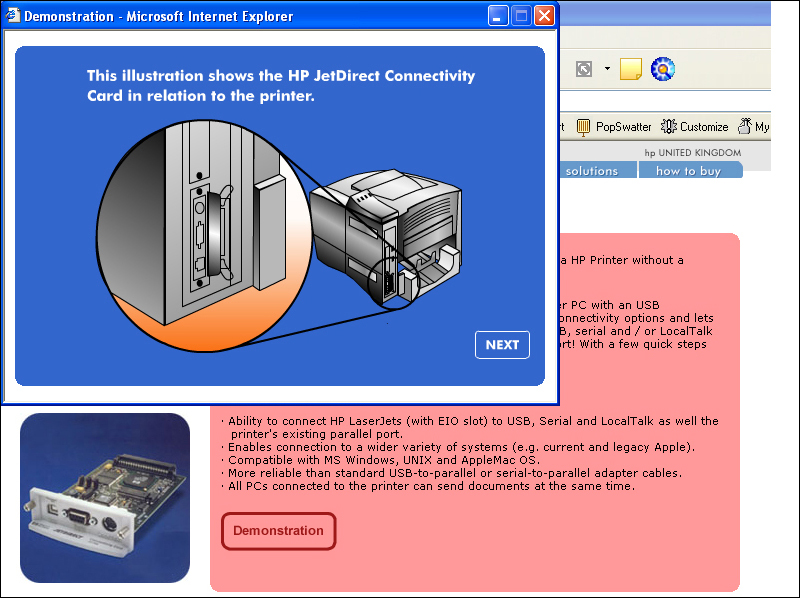
Task: Click the My button hand icon
Action: click(745, 127)
